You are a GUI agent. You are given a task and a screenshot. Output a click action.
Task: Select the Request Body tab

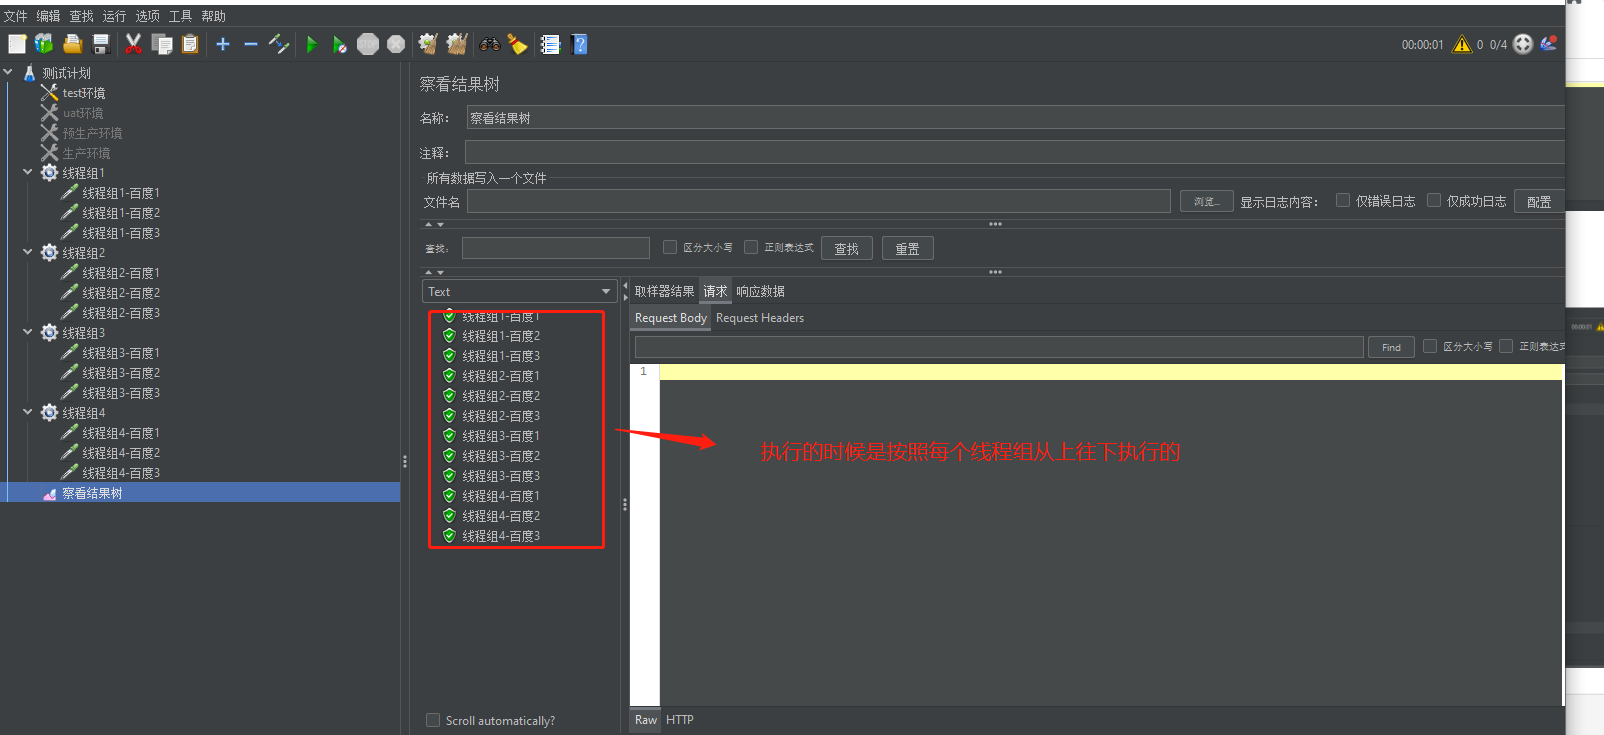pyautogui.click(x=671, y=318)
